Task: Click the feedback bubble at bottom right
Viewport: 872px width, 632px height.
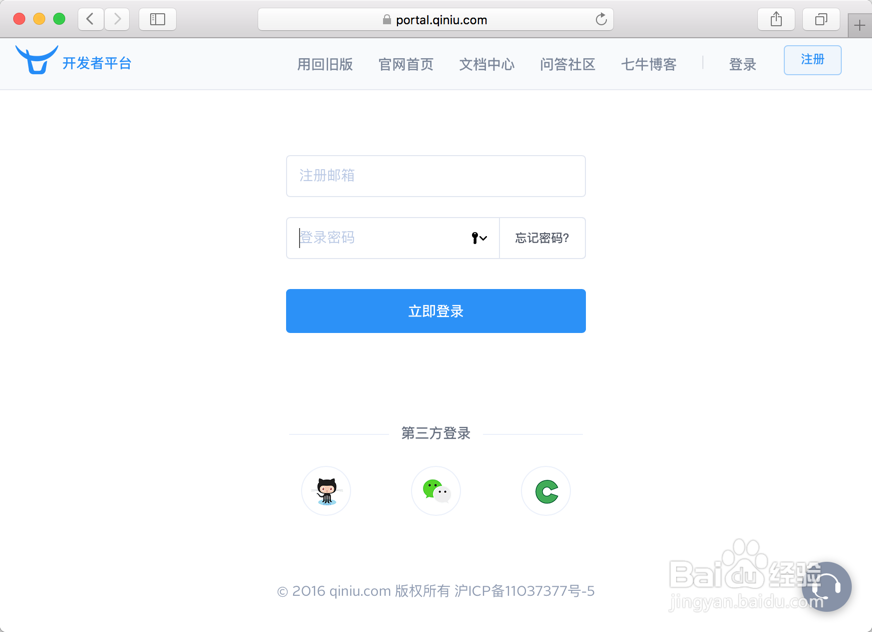Action: click(827, 588)
